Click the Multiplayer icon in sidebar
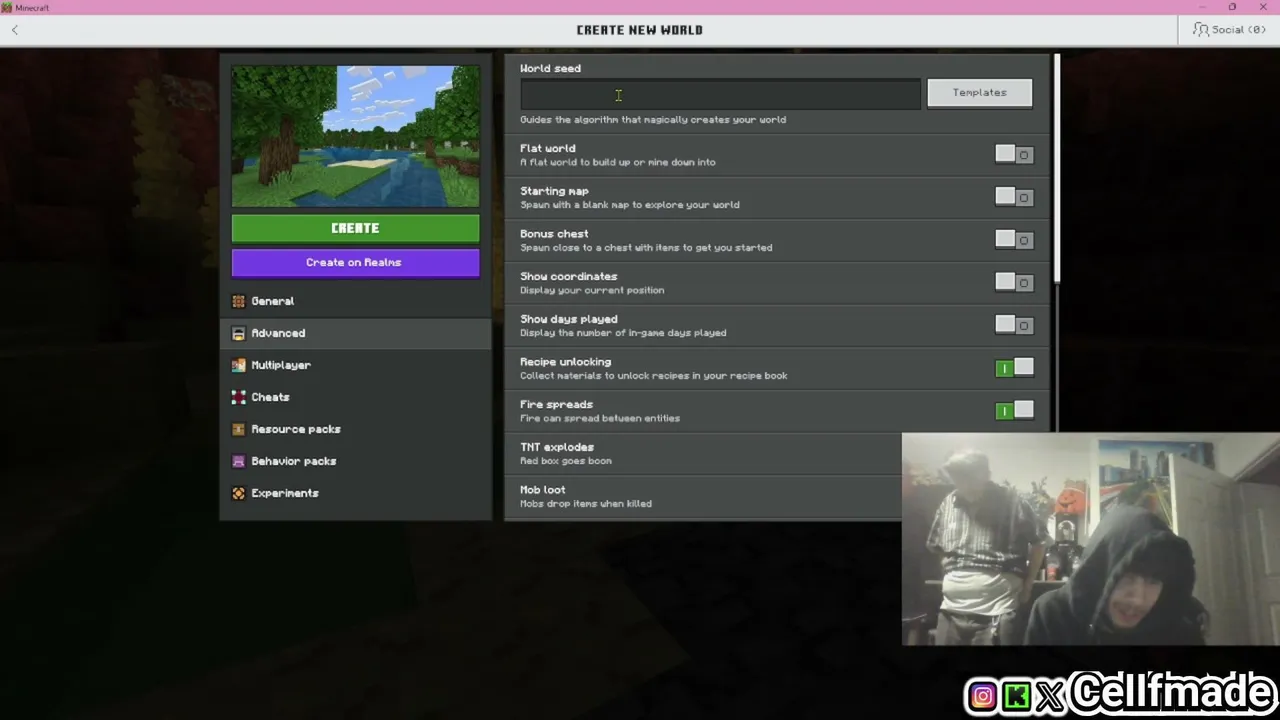The image size is (1280, 720). point(238,365)
